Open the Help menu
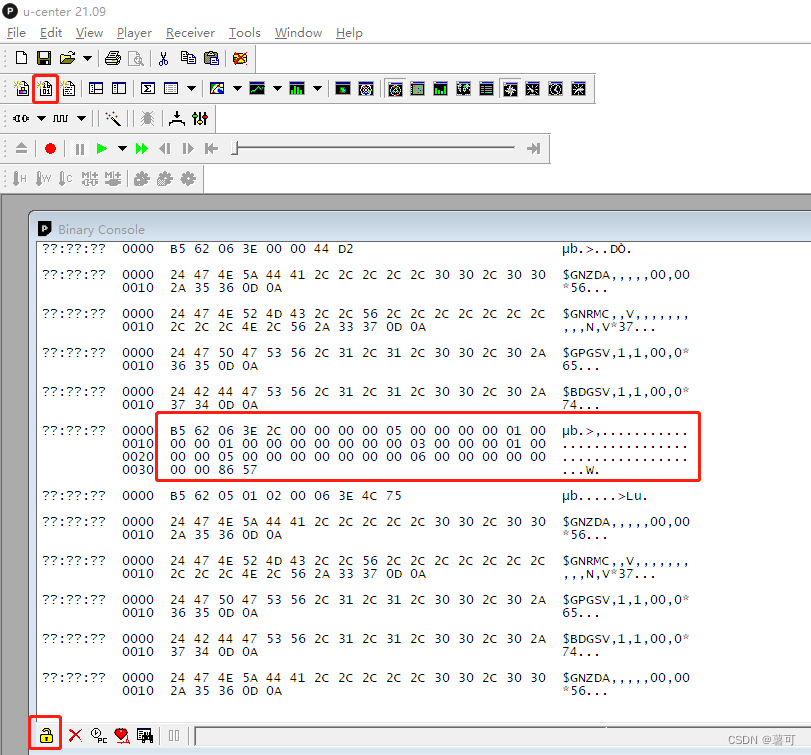The width and height of the screenshot is (811, 755). pos(349,33)
